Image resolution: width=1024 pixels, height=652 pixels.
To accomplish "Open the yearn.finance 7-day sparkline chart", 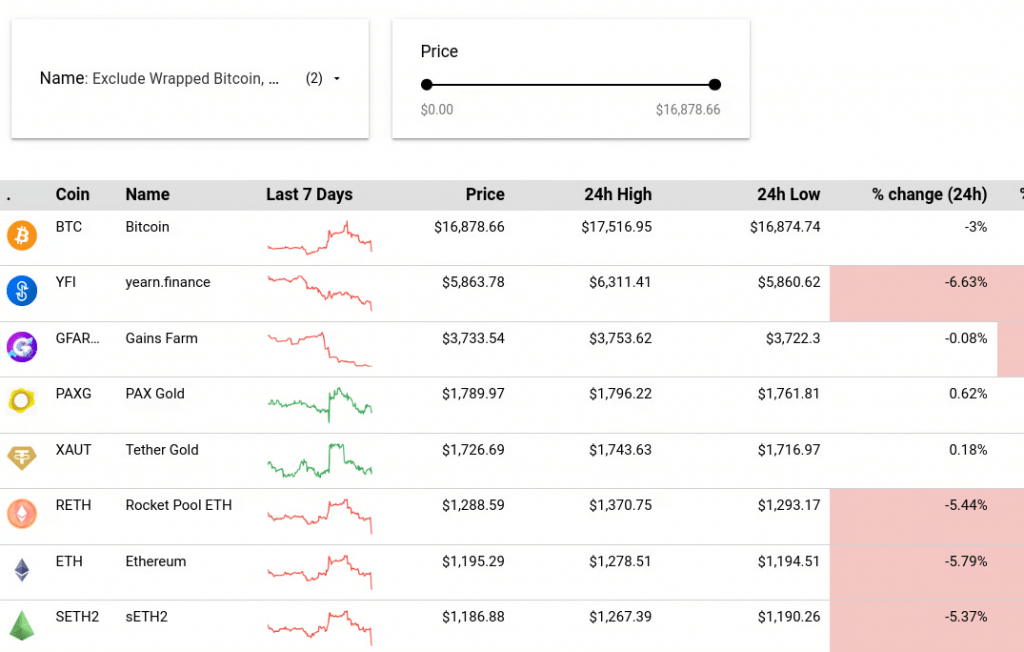I will [x=320, y=292].
